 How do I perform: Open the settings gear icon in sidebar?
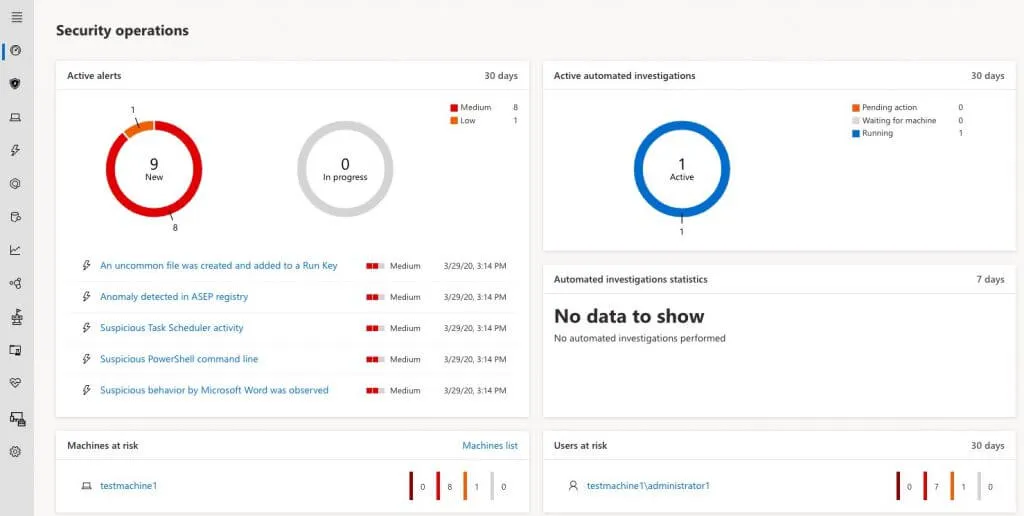point(16,451)
